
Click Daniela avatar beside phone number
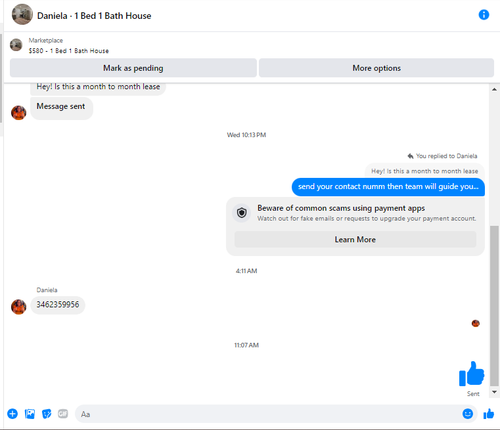click(19, 307)
